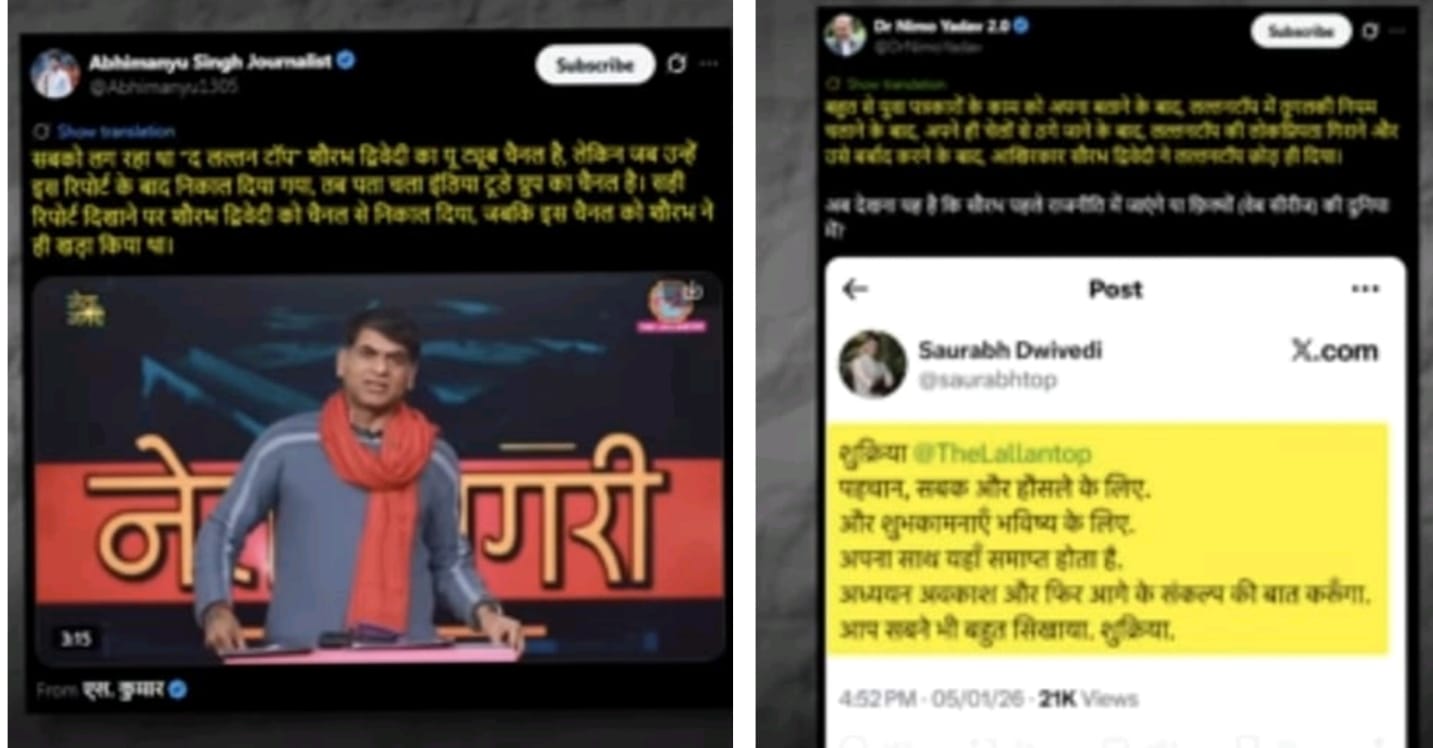Click verified badge next to Abhimanyu Singh Journalist

point(346,62)
